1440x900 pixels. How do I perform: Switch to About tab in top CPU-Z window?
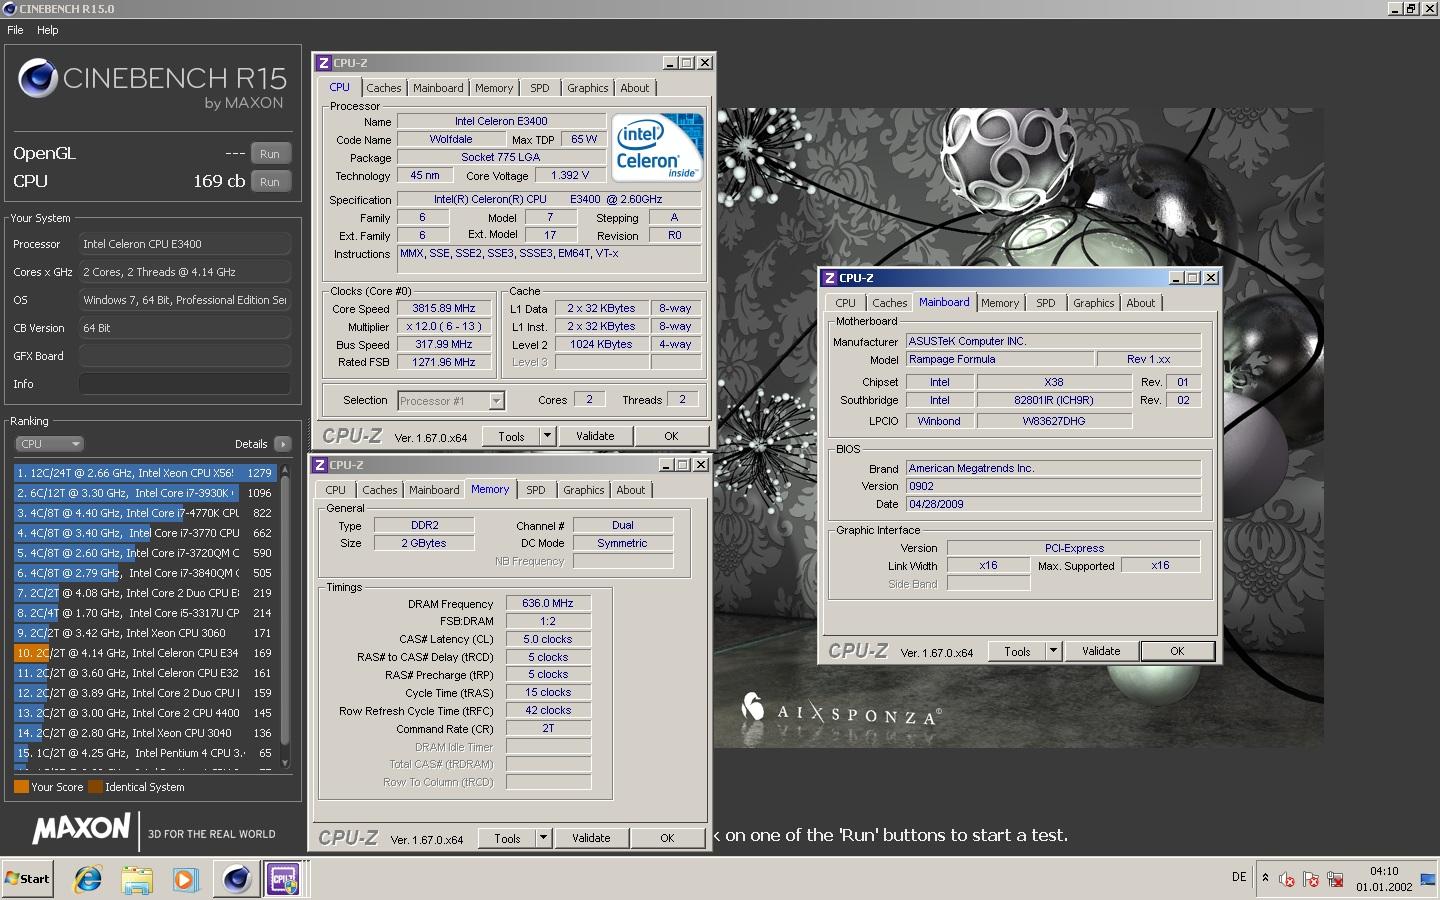(635, 88)
